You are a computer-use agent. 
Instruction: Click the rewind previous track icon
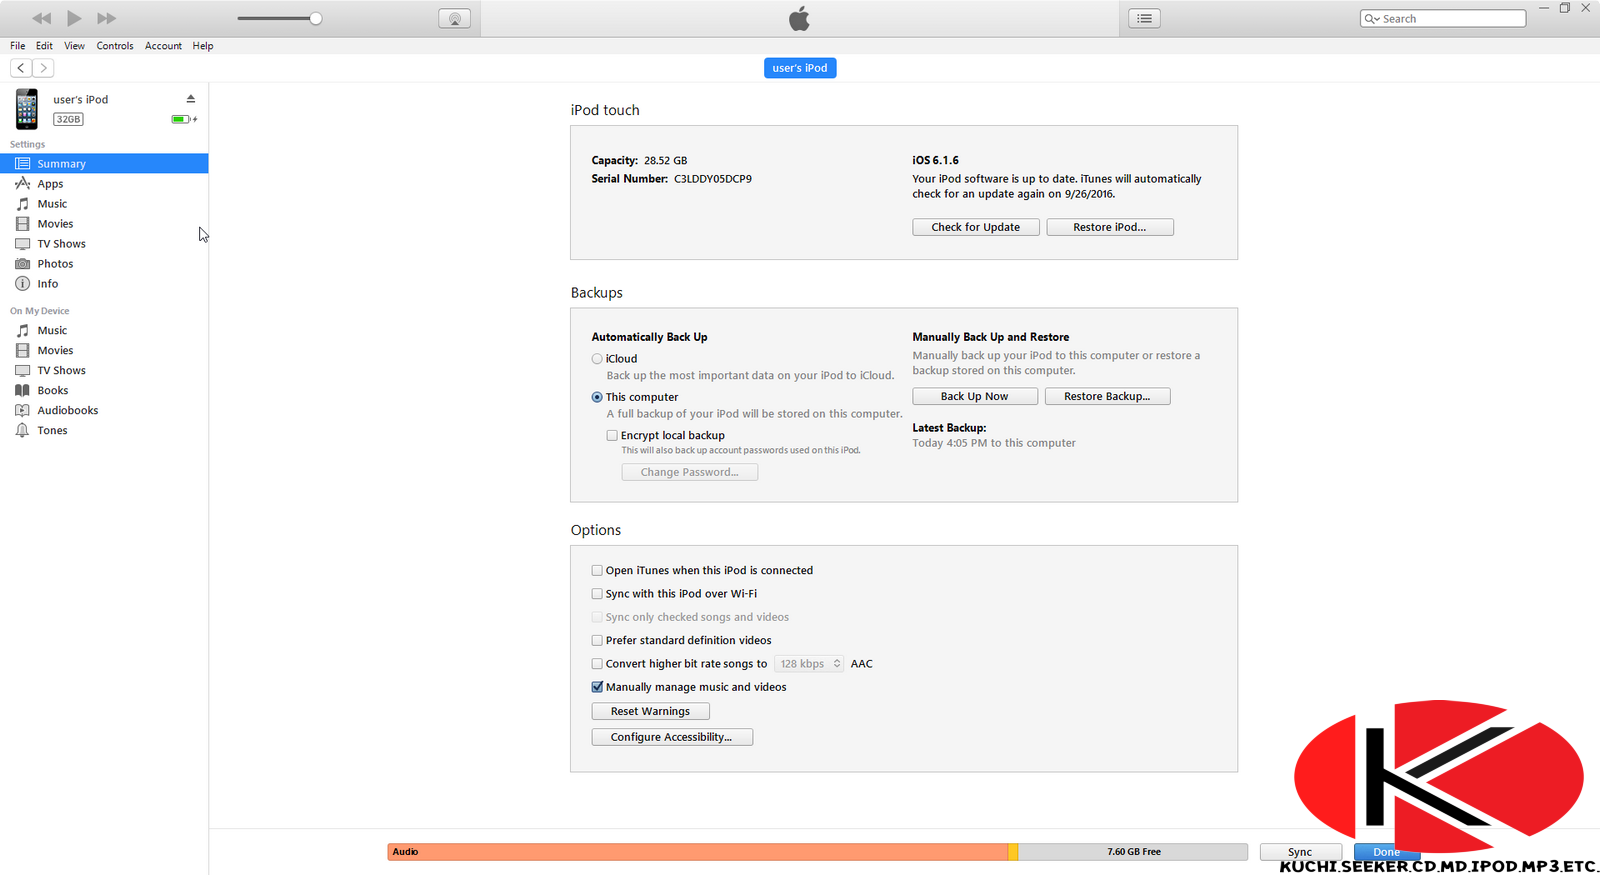[42, 18]
